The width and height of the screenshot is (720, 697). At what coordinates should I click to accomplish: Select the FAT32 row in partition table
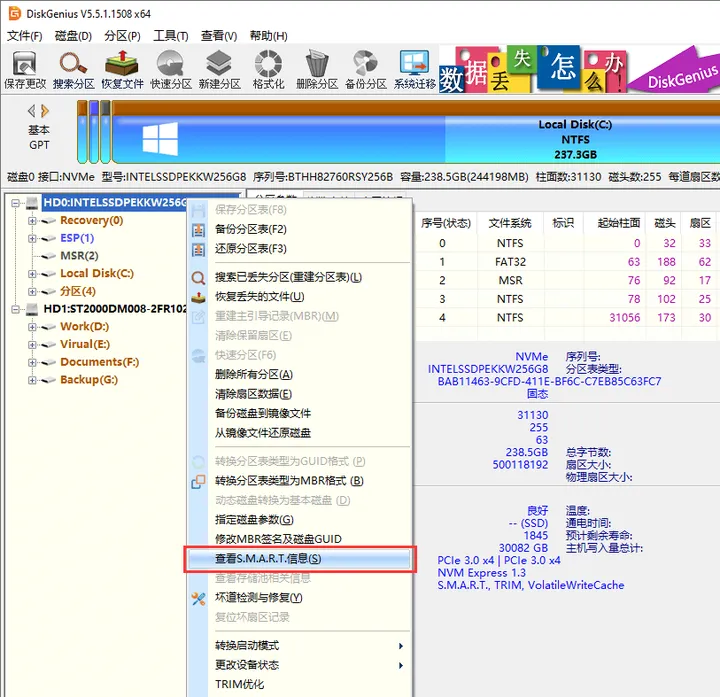(566, 262)
